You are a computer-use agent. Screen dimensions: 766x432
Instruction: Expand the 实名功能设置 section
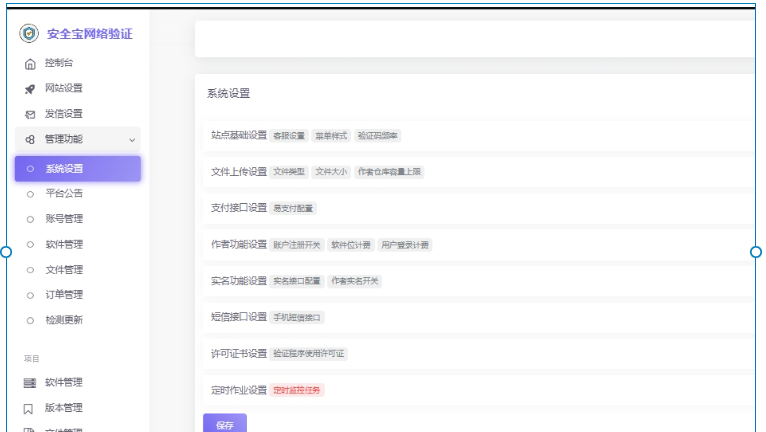(232, 281)
